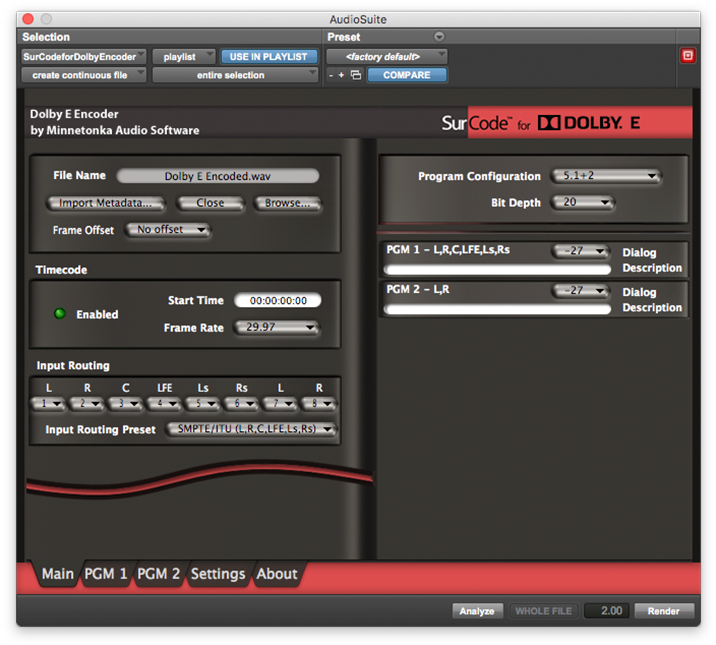Open PGM 2 dialog level dropdown

(x=581, y=290)
